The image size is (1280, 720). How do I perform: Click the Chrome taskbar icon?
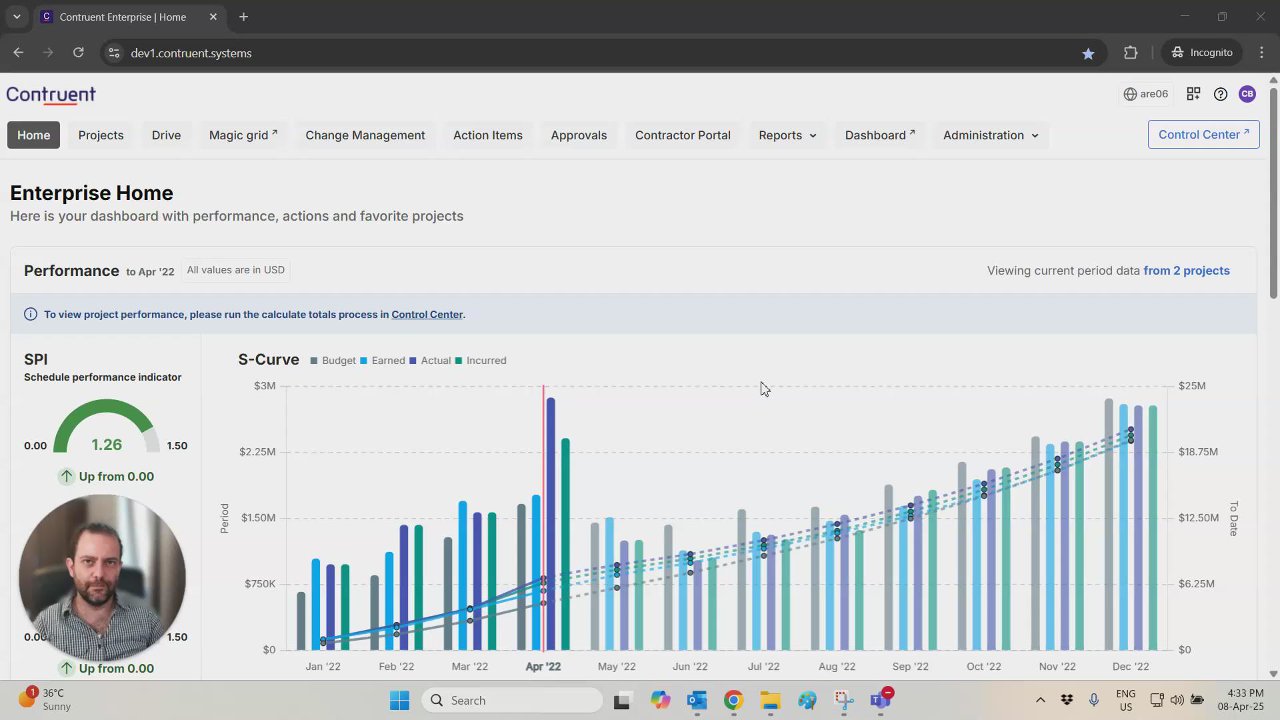[x=733, y=700]
